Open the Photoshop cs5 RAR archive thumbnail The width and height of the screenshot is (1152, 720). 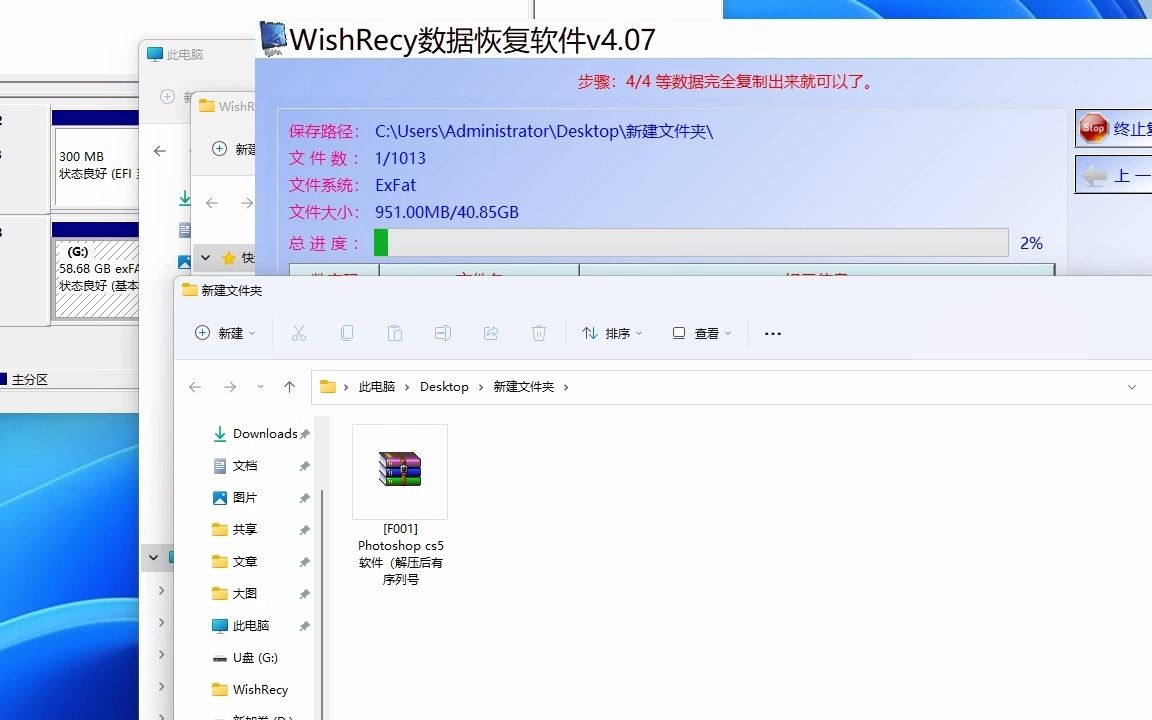(400, 470)
